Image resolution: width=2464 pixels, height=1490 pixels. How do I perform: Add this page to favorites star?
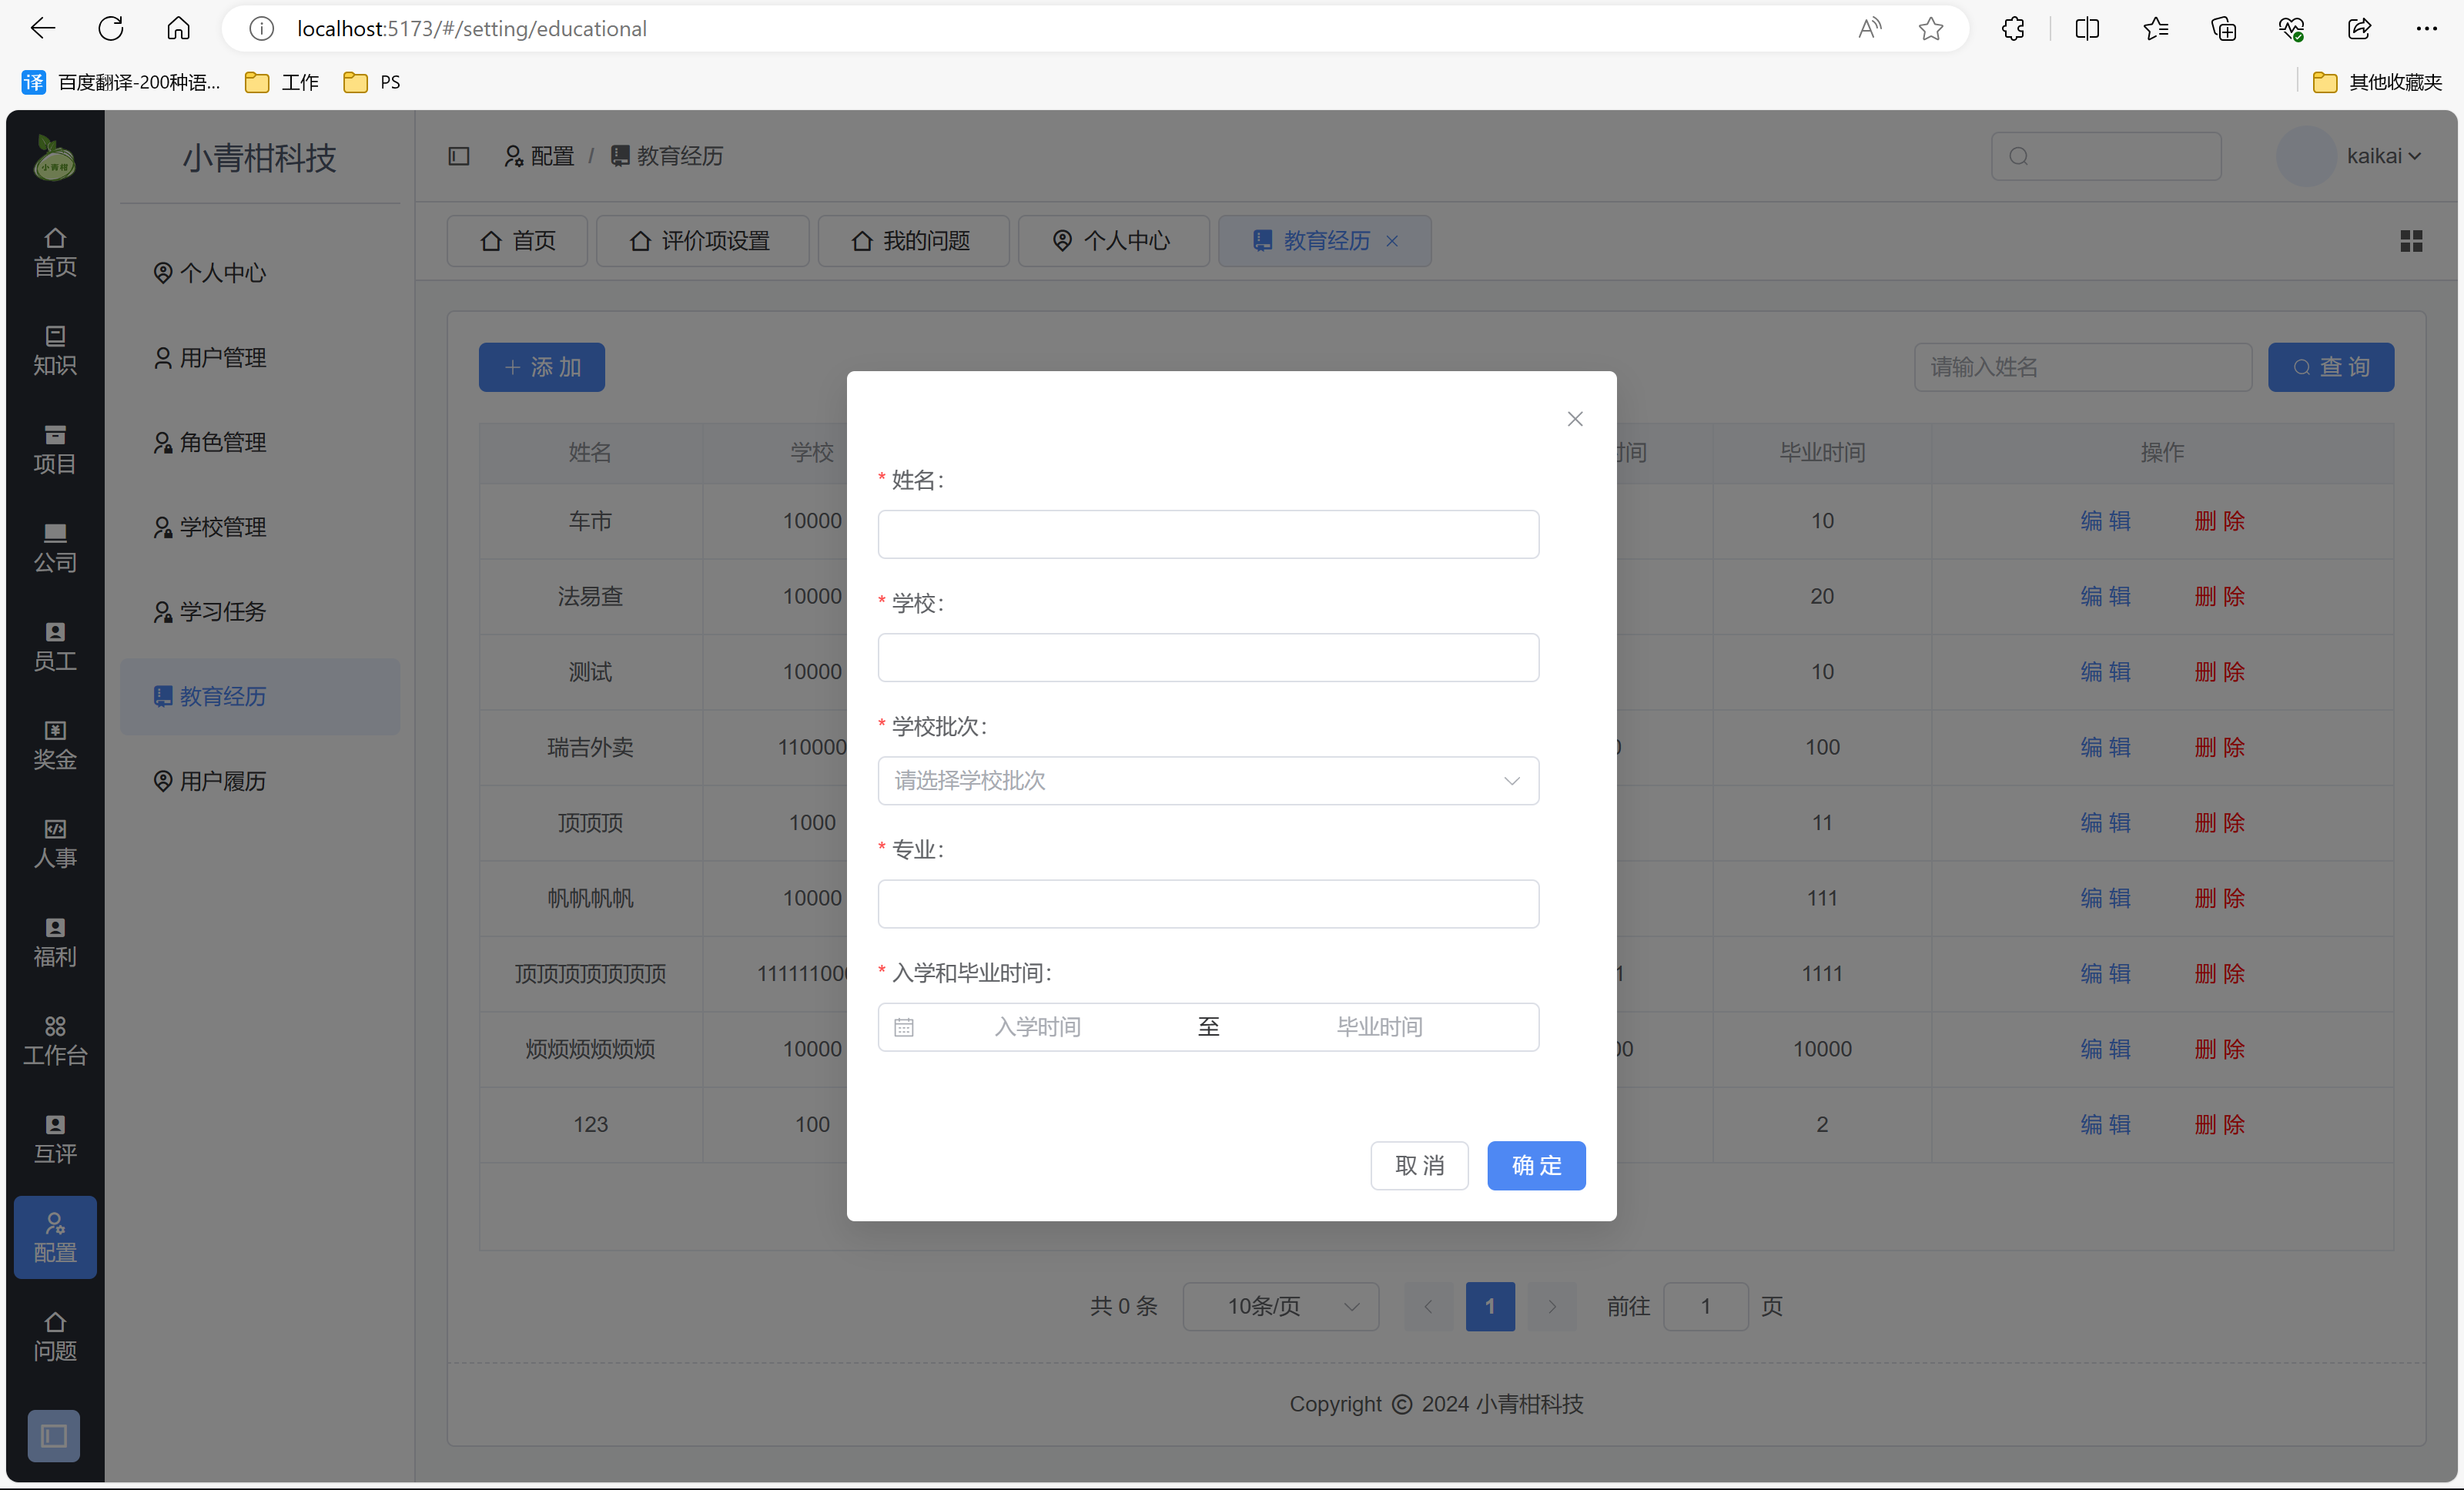coord(1931,28)
